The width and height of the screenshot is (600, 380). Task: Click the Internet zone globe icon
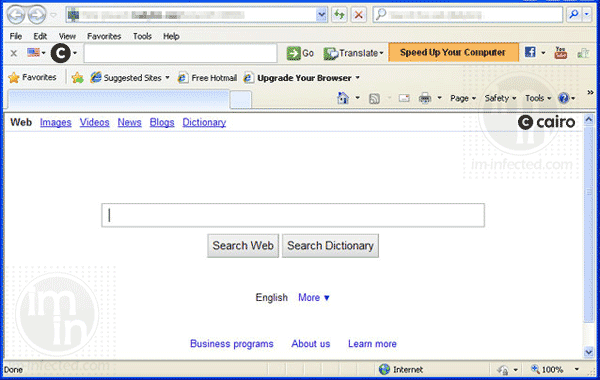384,369
